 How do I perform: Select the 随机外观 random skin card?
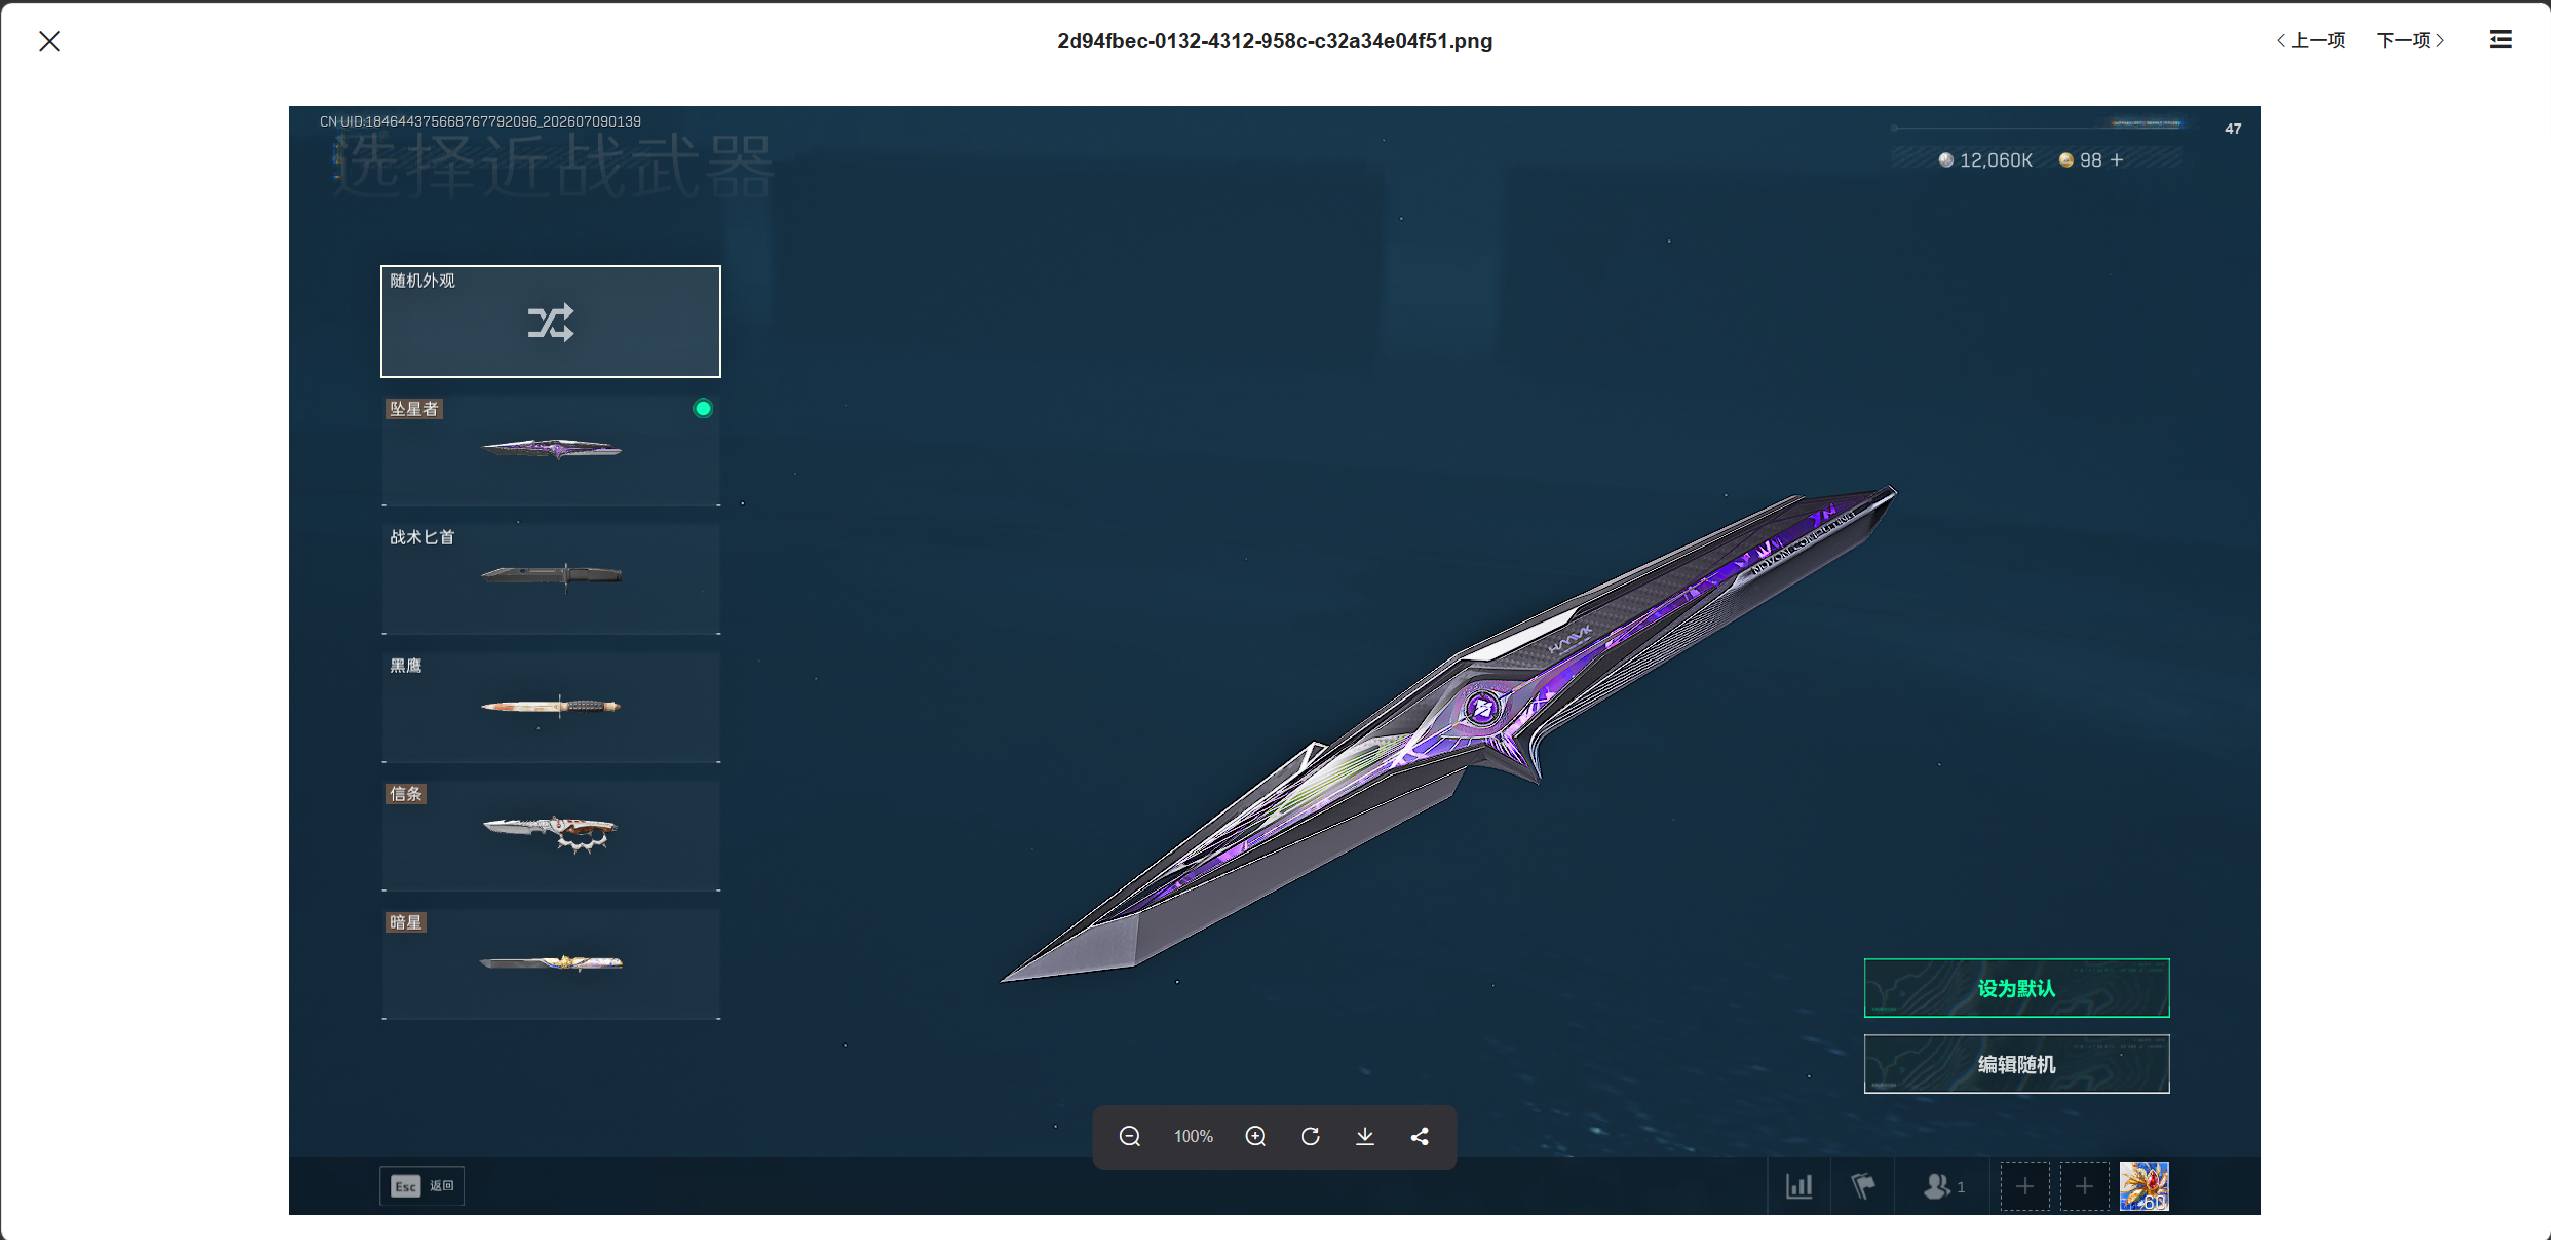550,321
